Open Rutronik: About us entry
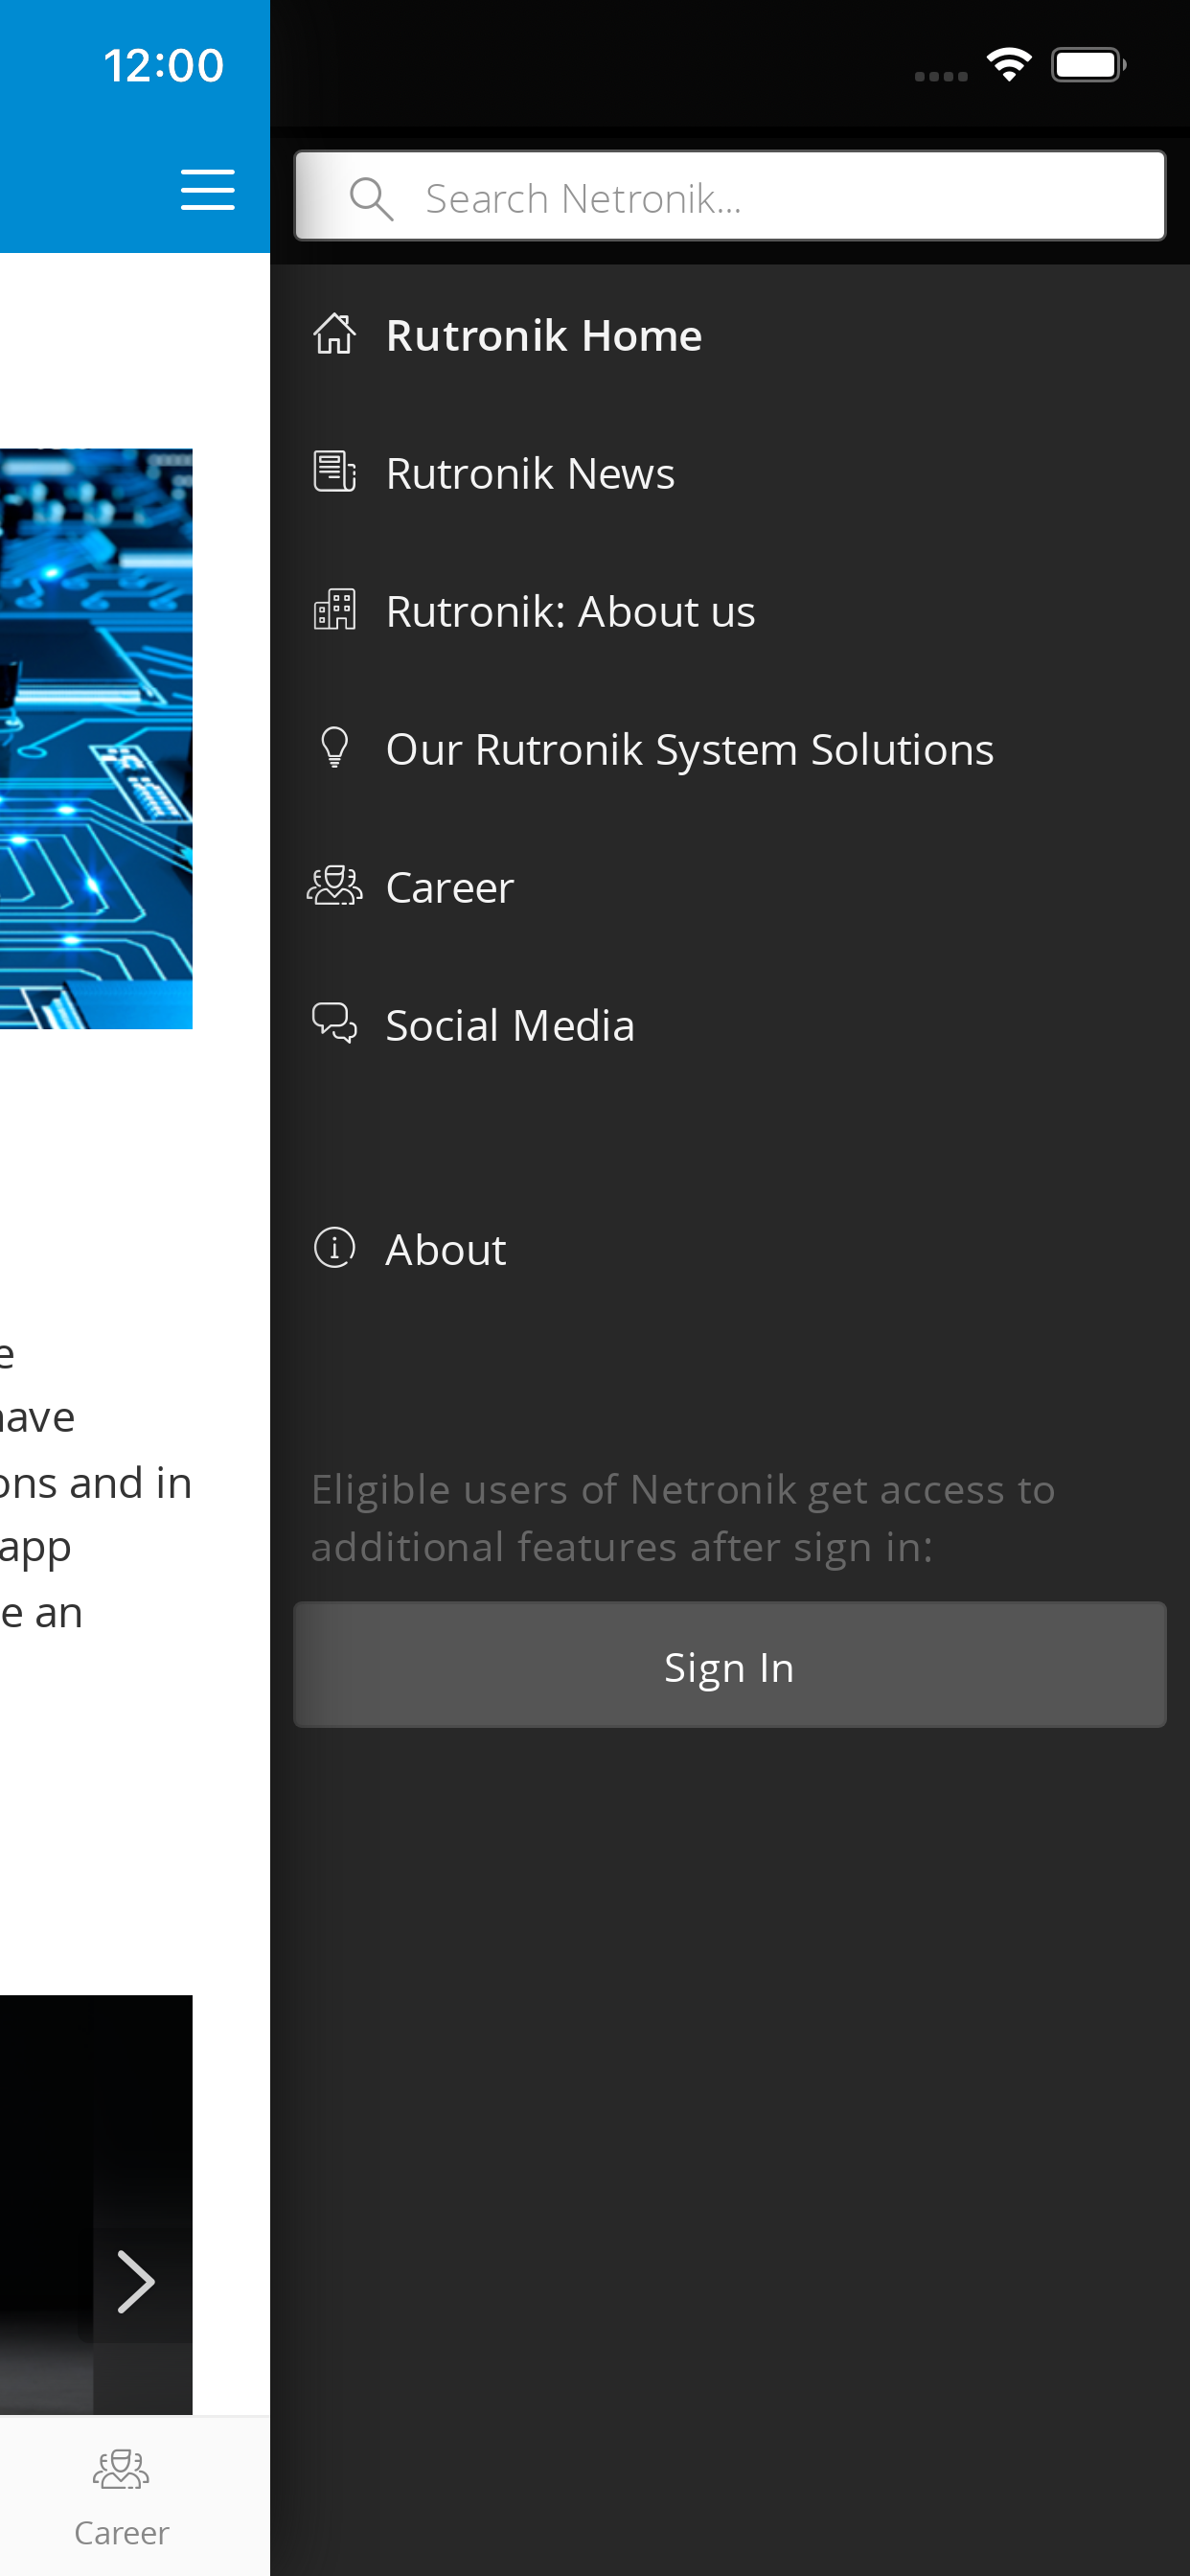The width and height of the screenshot is (1190, 2576). [x=729, y=611]
